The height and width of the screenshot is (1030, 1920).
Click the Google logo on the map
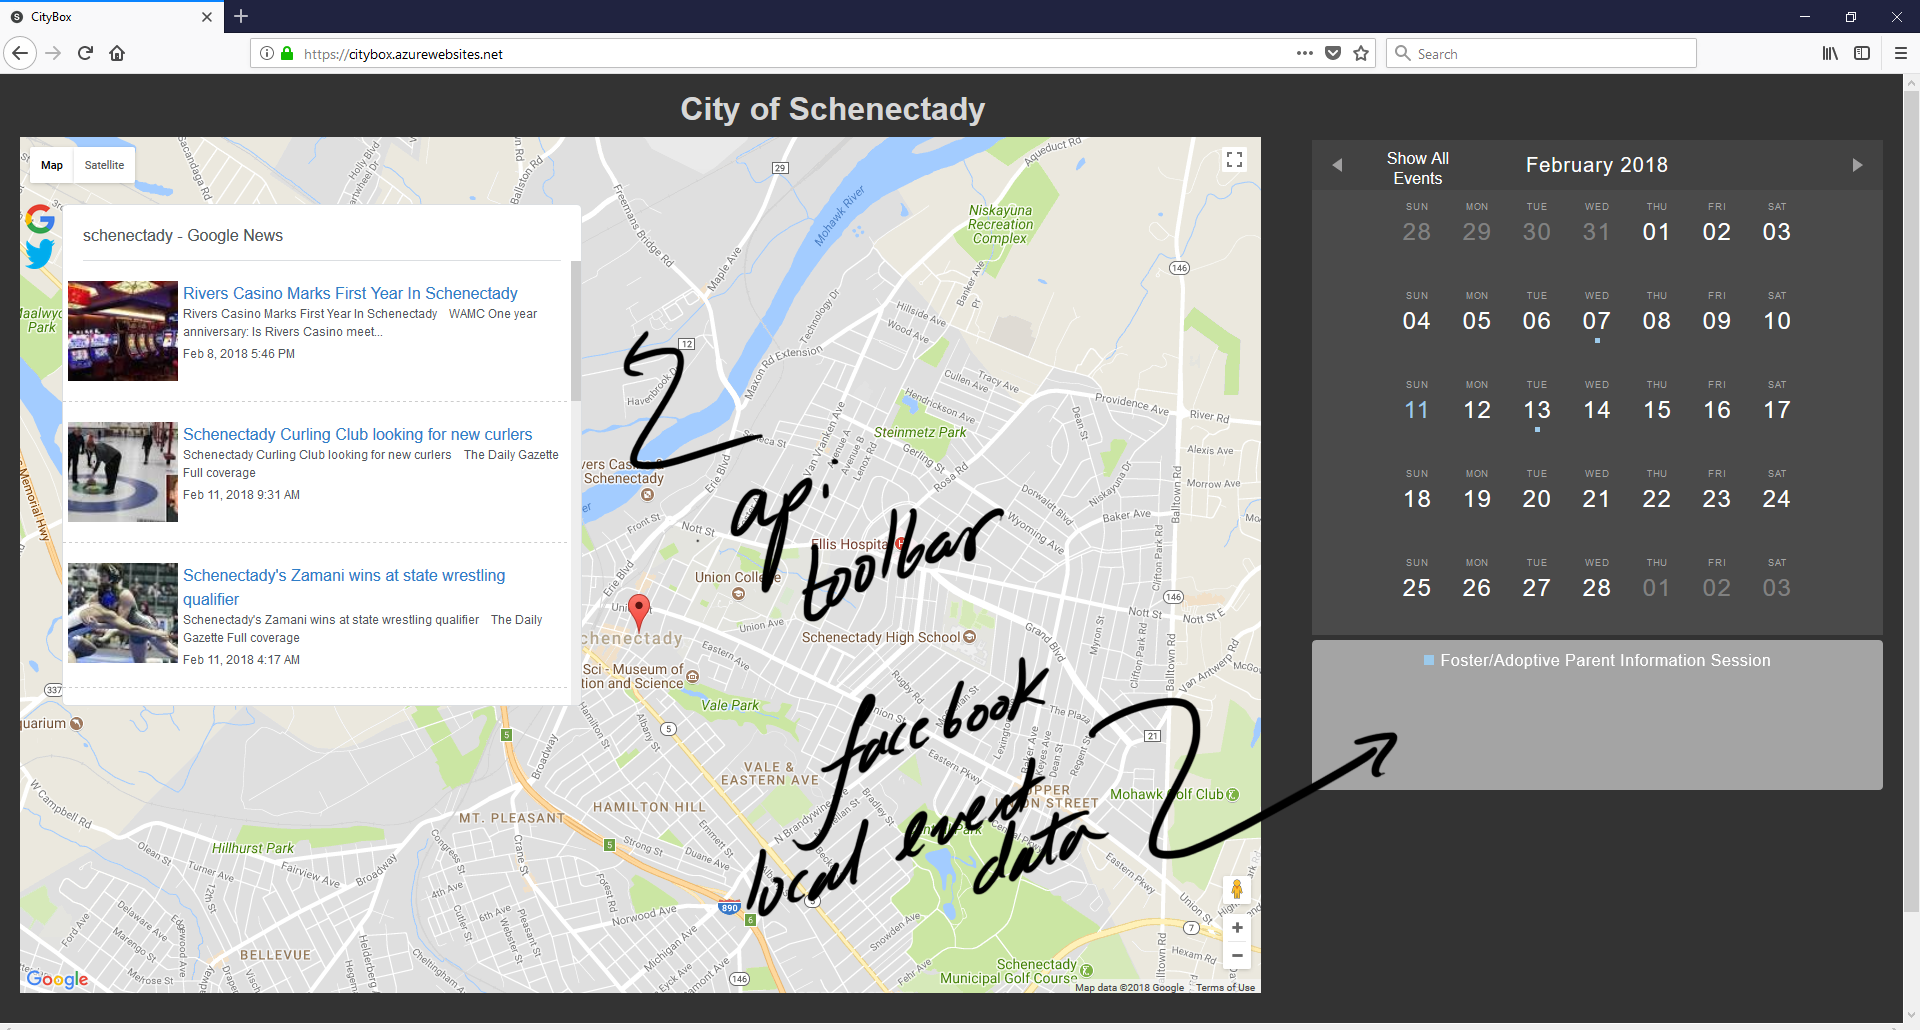[57, 979]
